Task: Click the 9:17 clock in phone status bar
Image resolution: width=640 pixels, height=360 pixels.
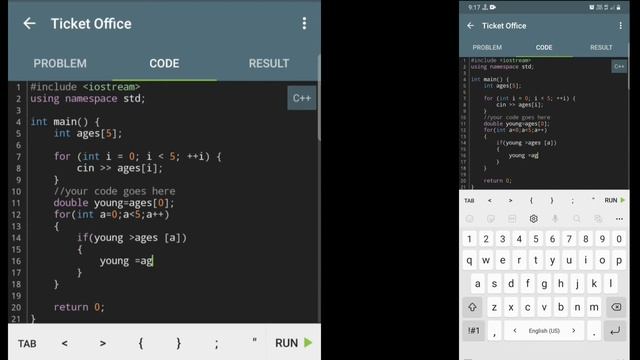Action: 474,7
